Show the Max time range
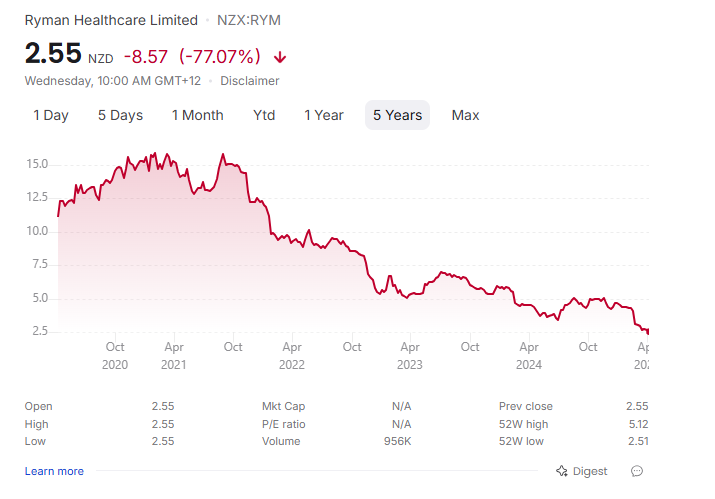Screen dimensions: 715x499 pyautogui.click(x=465, y=115)
